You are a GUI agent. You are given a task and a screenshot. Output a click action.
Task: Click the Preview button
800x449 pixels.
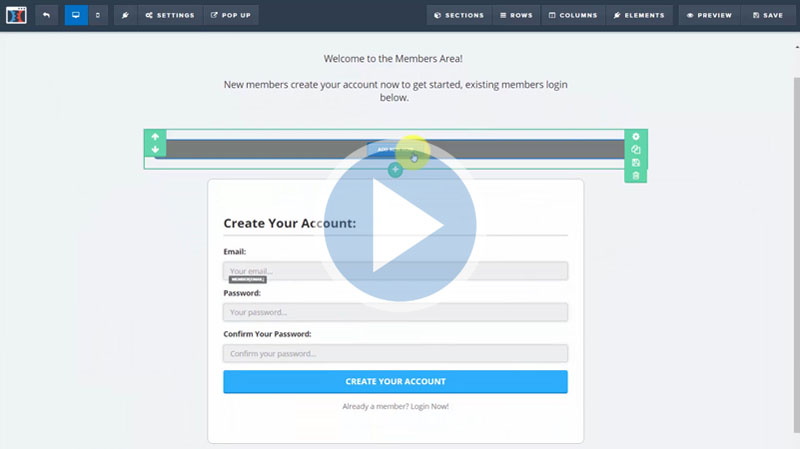click(x=710, y=15)
